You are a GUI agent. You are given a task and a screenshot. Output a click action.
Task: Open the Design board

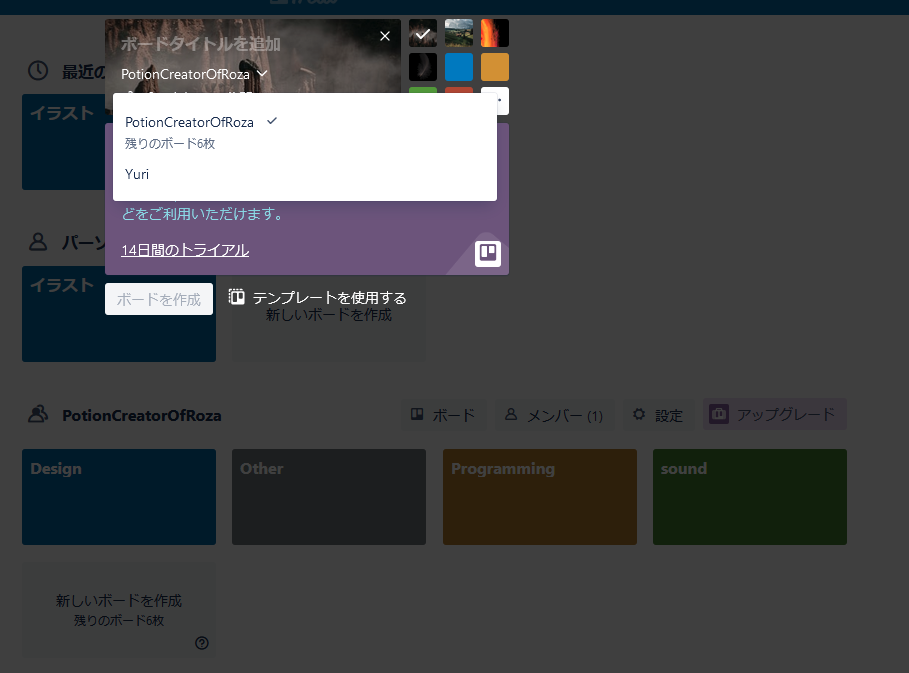pyautogui.click(x=119, y=497)
